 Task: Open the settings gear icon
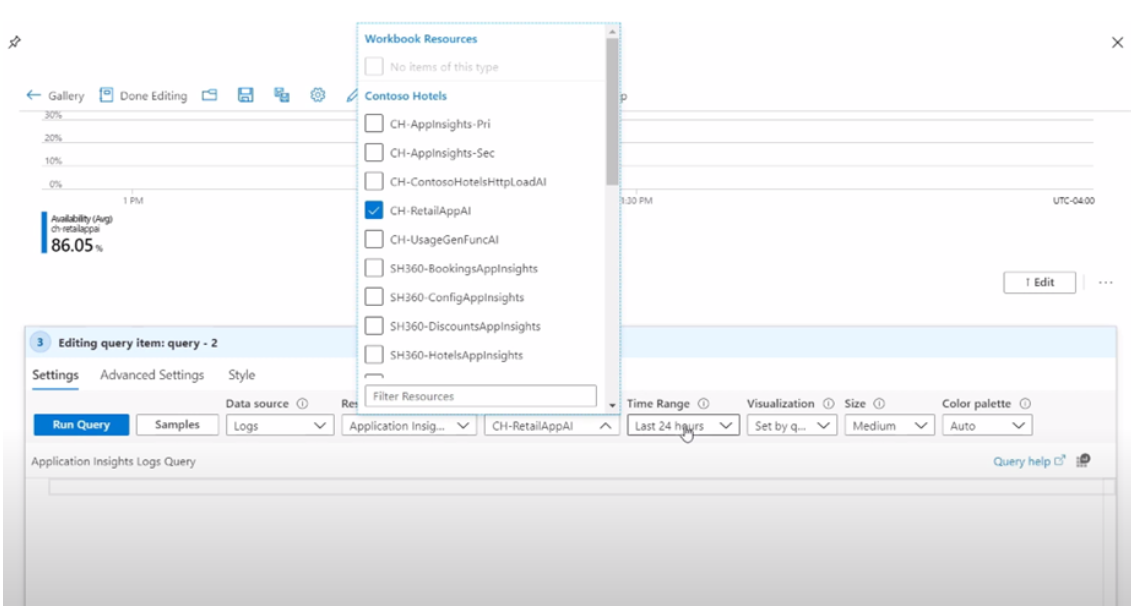point(317,95)
